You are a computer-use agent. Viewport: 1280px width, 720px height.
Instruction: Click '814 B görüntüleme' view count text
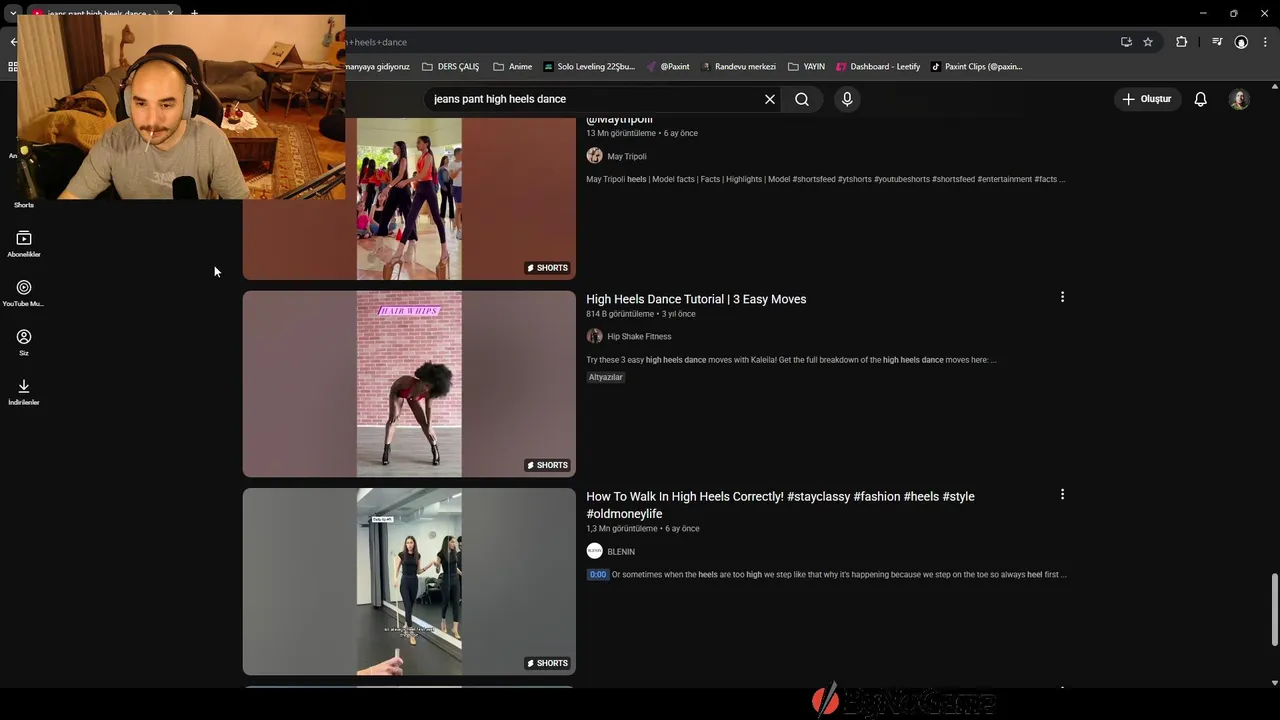[620, 314]
